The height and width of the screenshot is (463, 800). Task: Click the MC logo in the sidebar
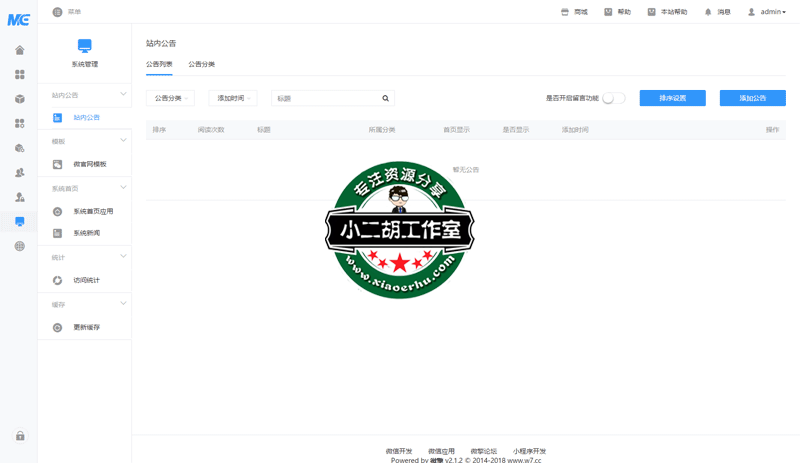pyautogui.click(x=19, y=20)
